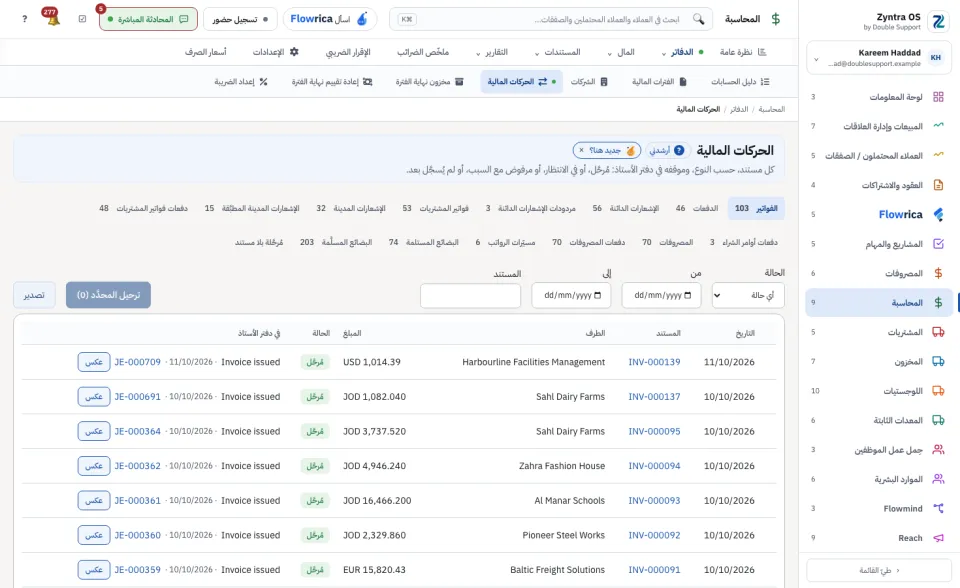The height and width of the screenshot is (588, 960).
Task: Select the مسيّرات الرواتب 6 tab
Action: pos(505,243)
